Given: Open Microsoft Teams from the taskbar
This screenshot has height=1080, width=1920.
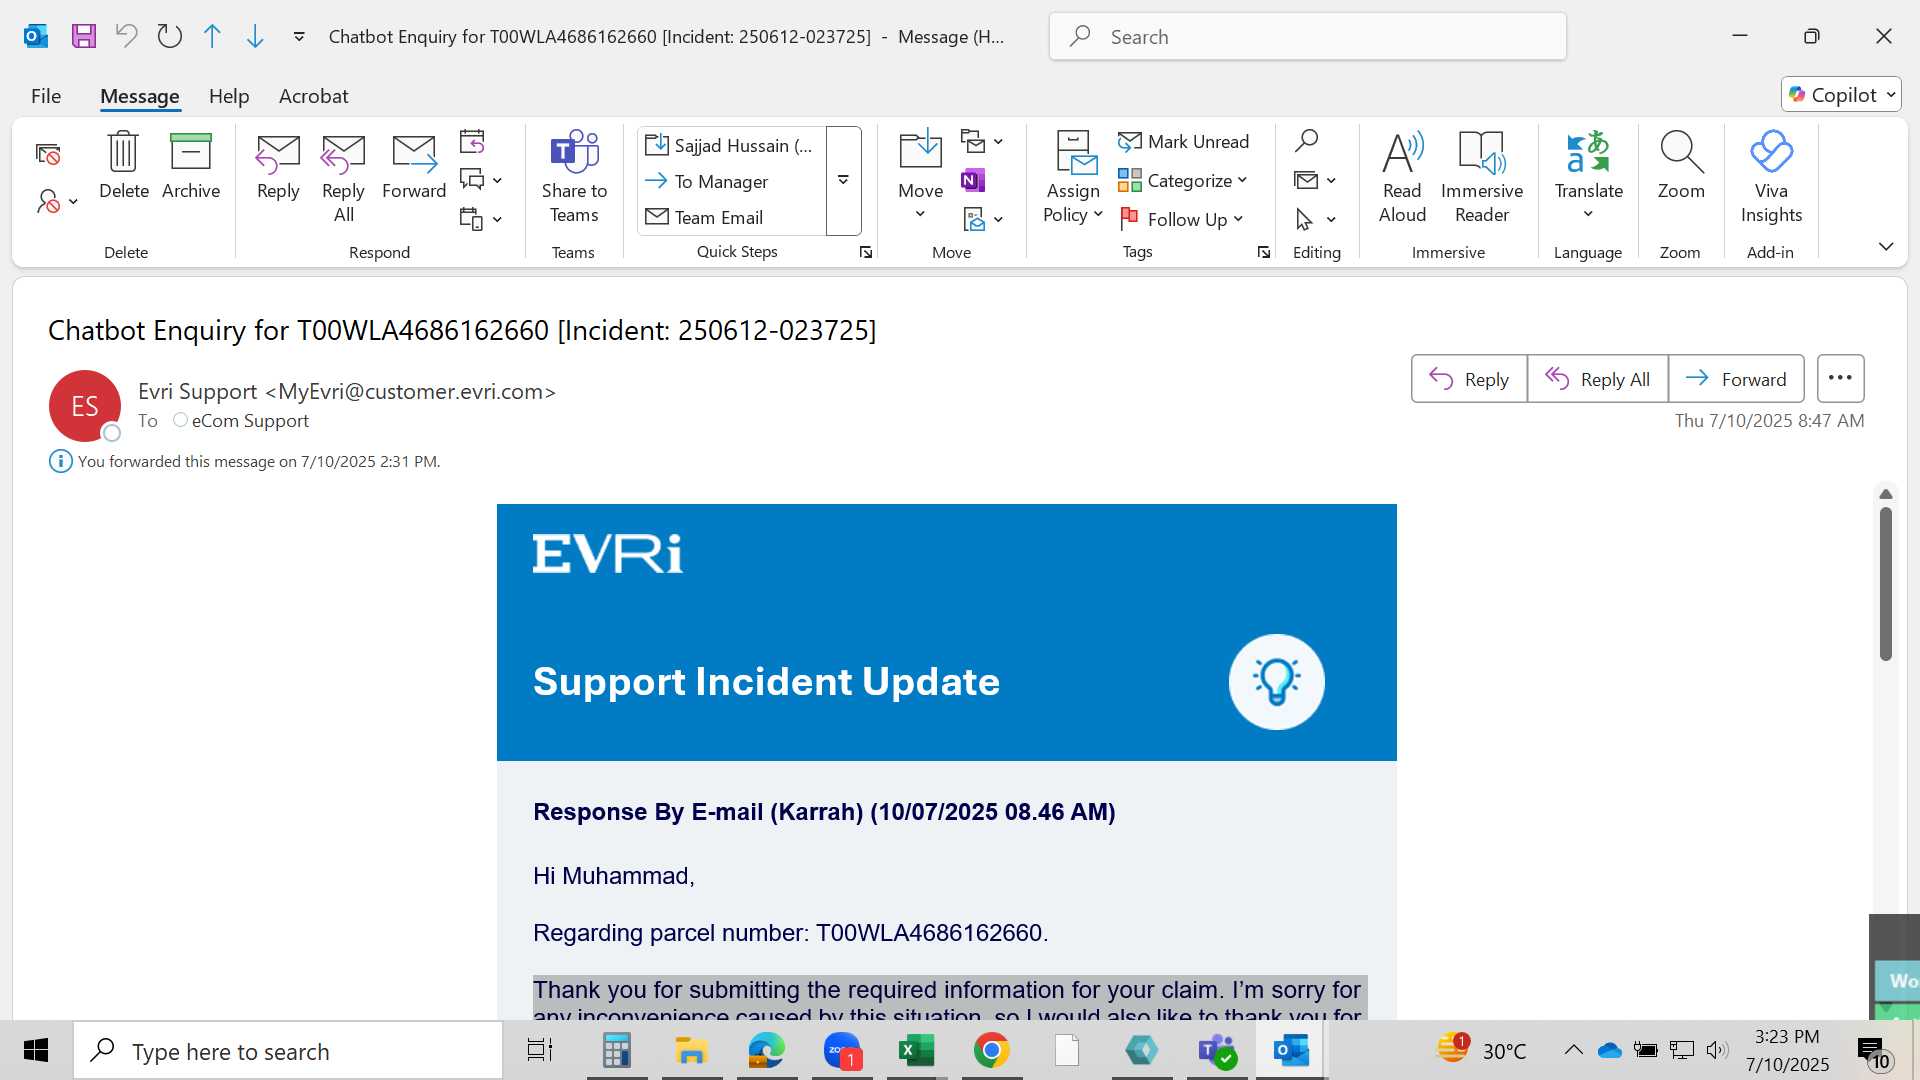Looking at the screenshot, I should pos(1217,1051).
